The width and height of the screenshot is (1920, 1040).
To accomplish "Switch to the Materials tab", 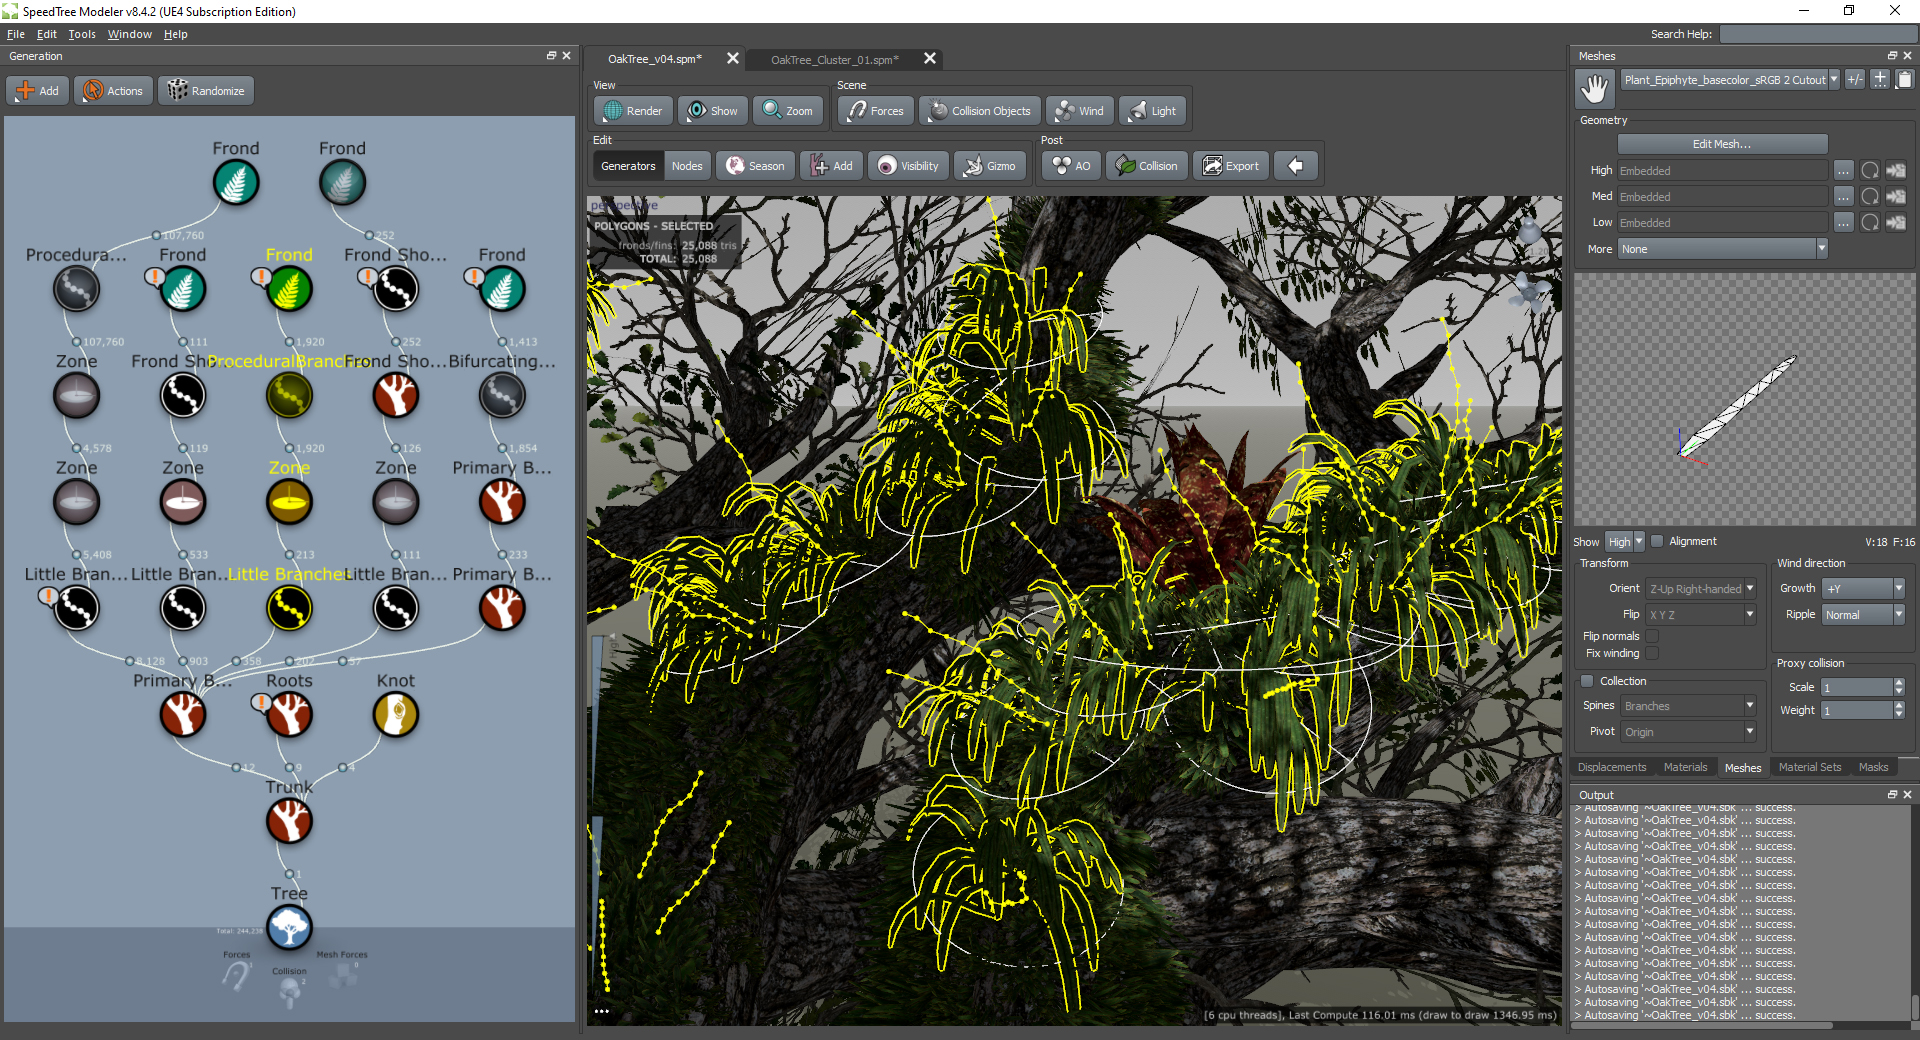I will pyautogui.click(x=1685, y=767).
